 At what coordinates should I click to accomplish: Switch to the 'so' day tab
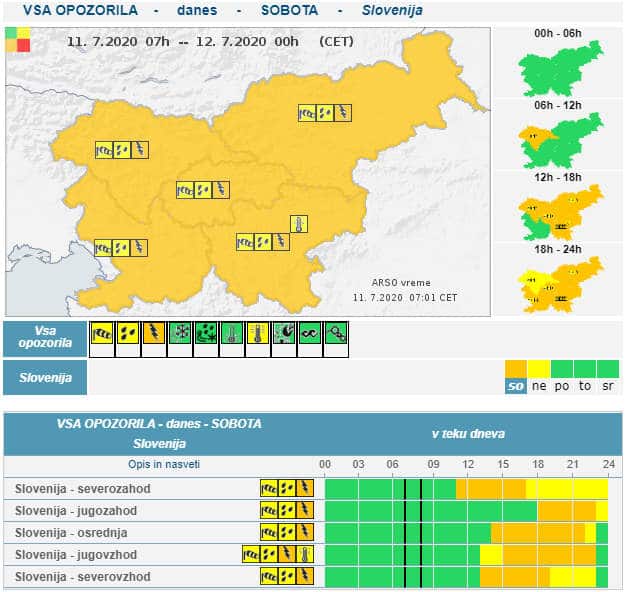516,386
